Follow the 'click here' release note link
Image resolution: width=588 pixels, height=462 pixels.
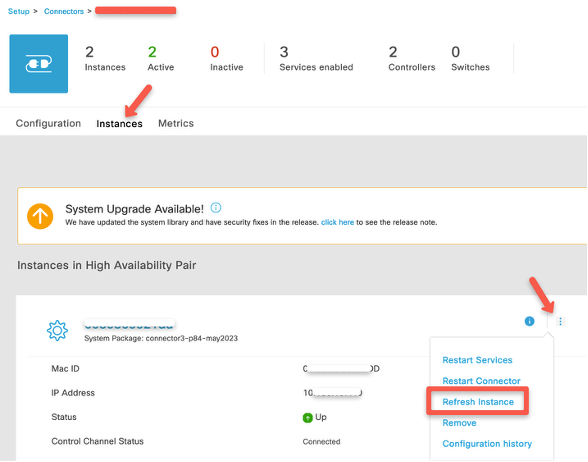pos(337,222)
